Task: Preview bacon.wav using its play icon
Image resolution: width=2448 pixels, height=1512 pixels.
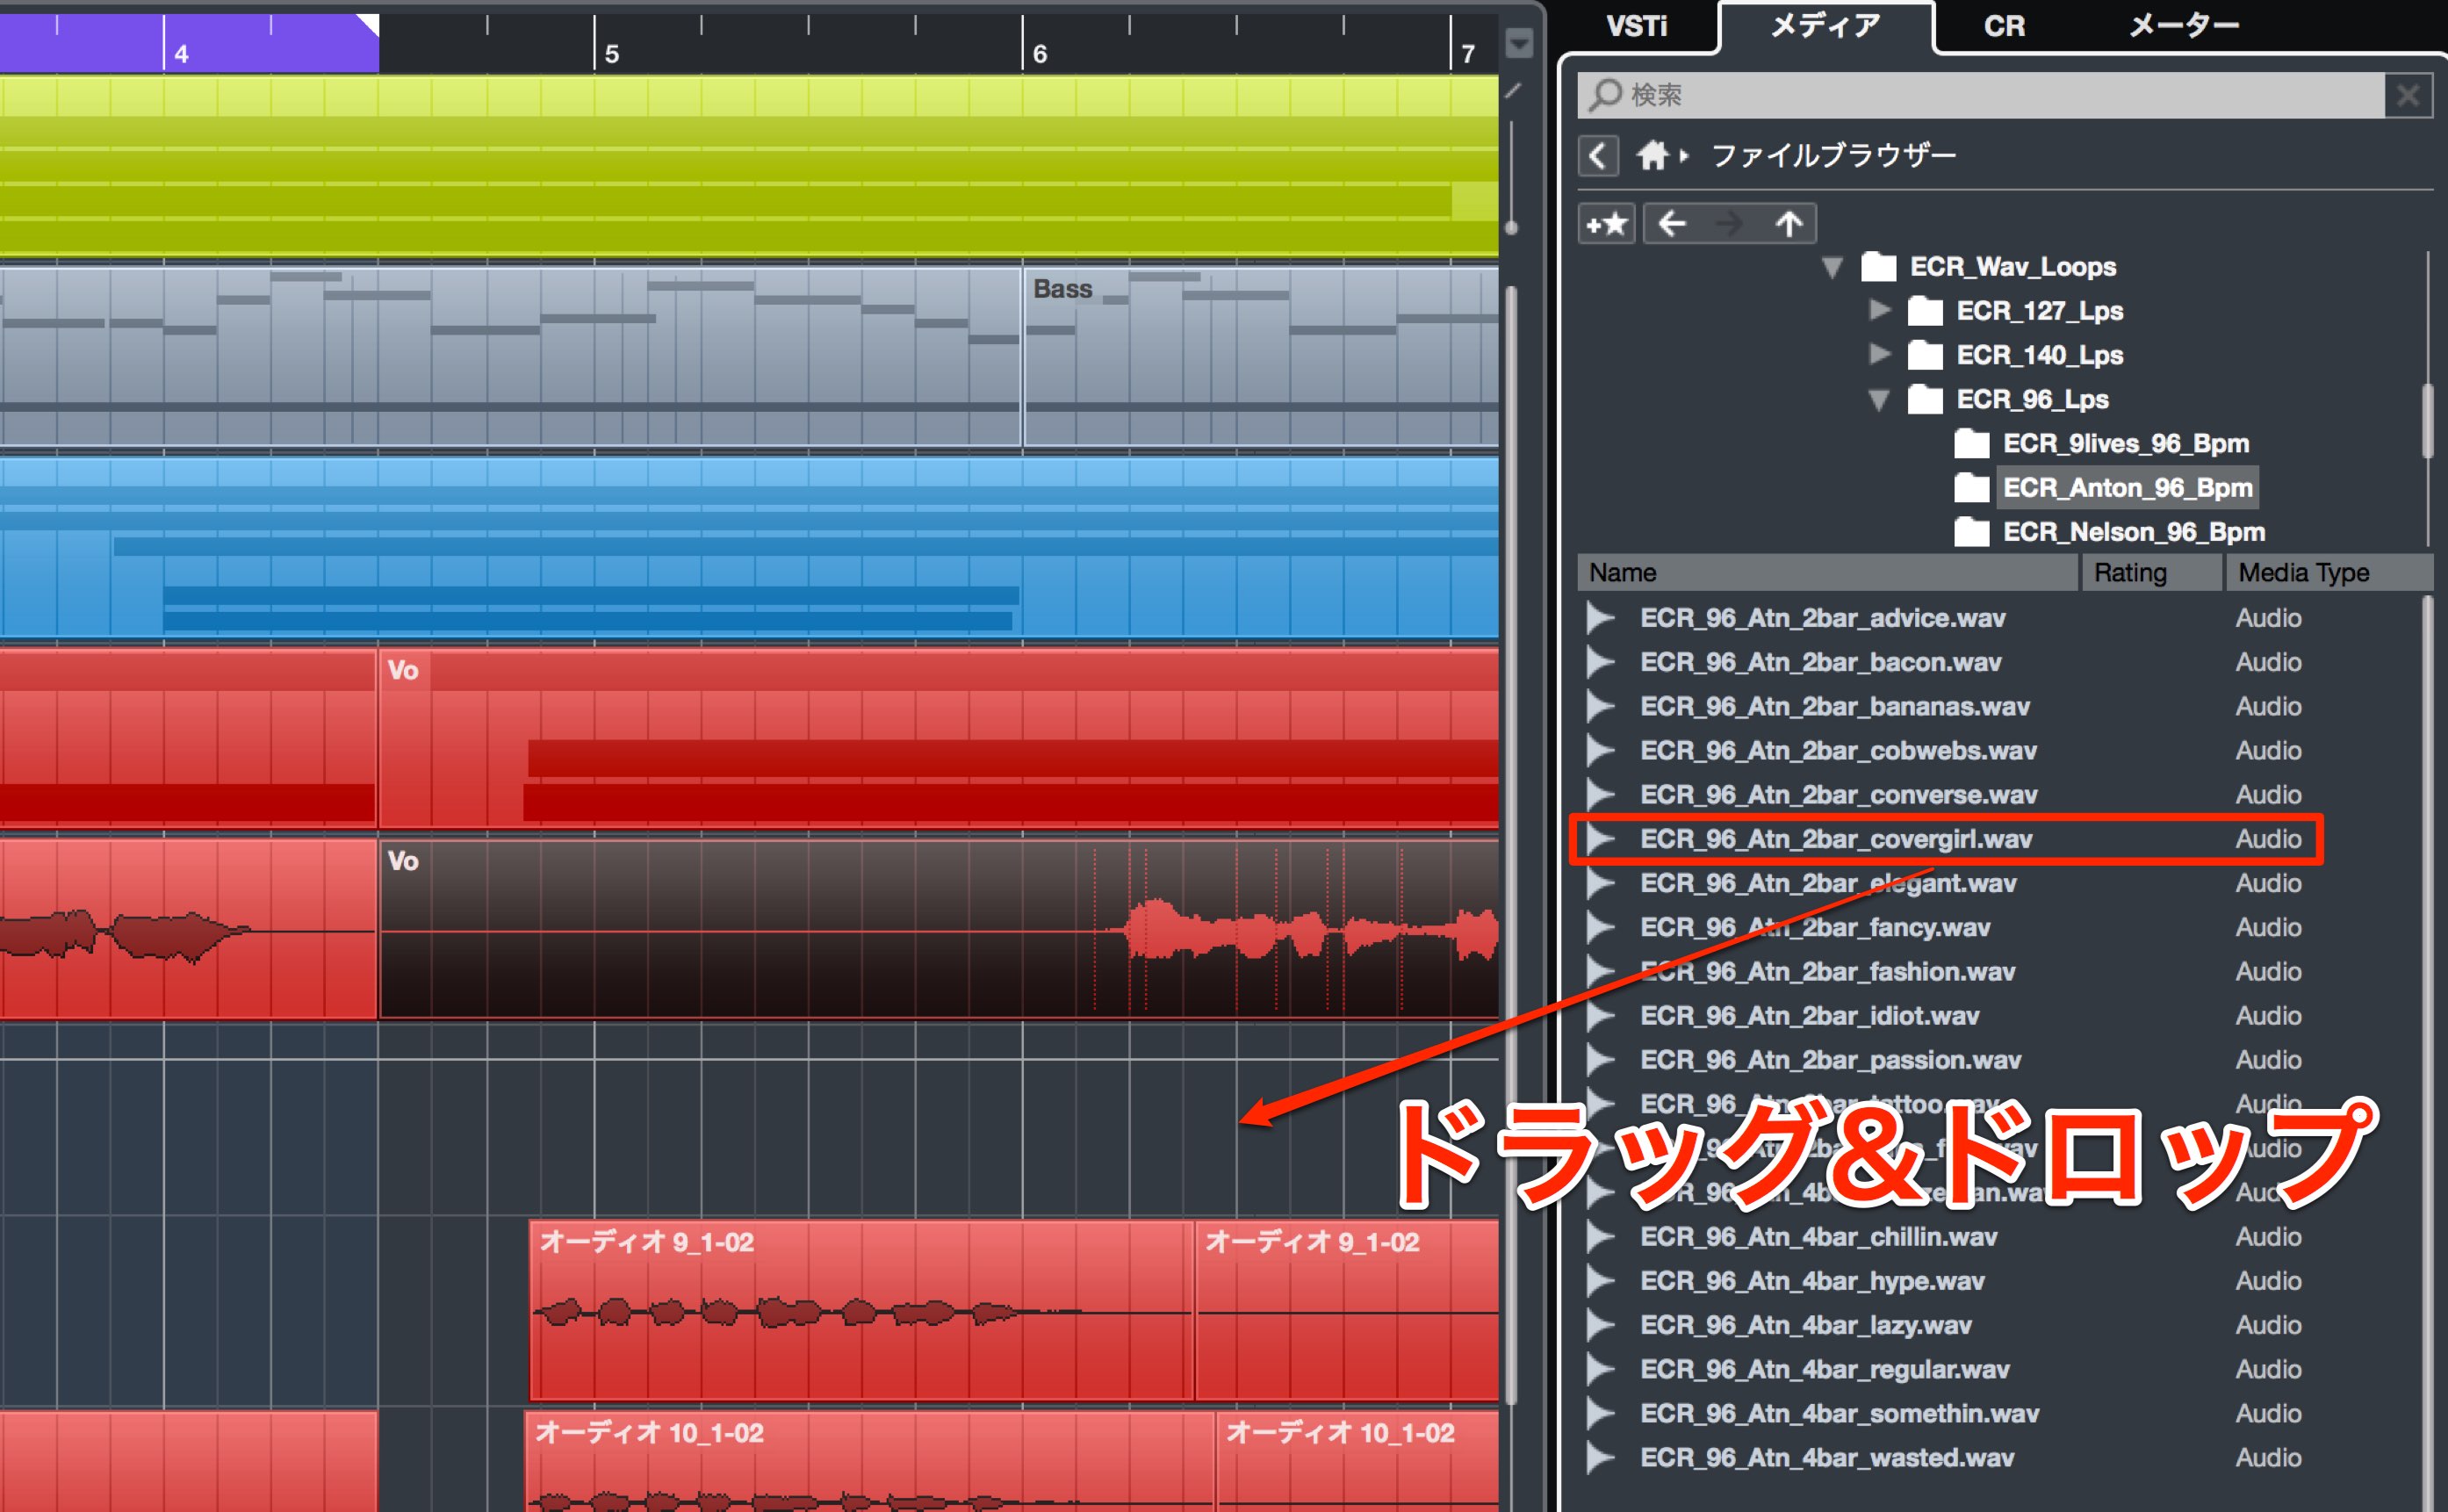Action: tap(1601, 662)
